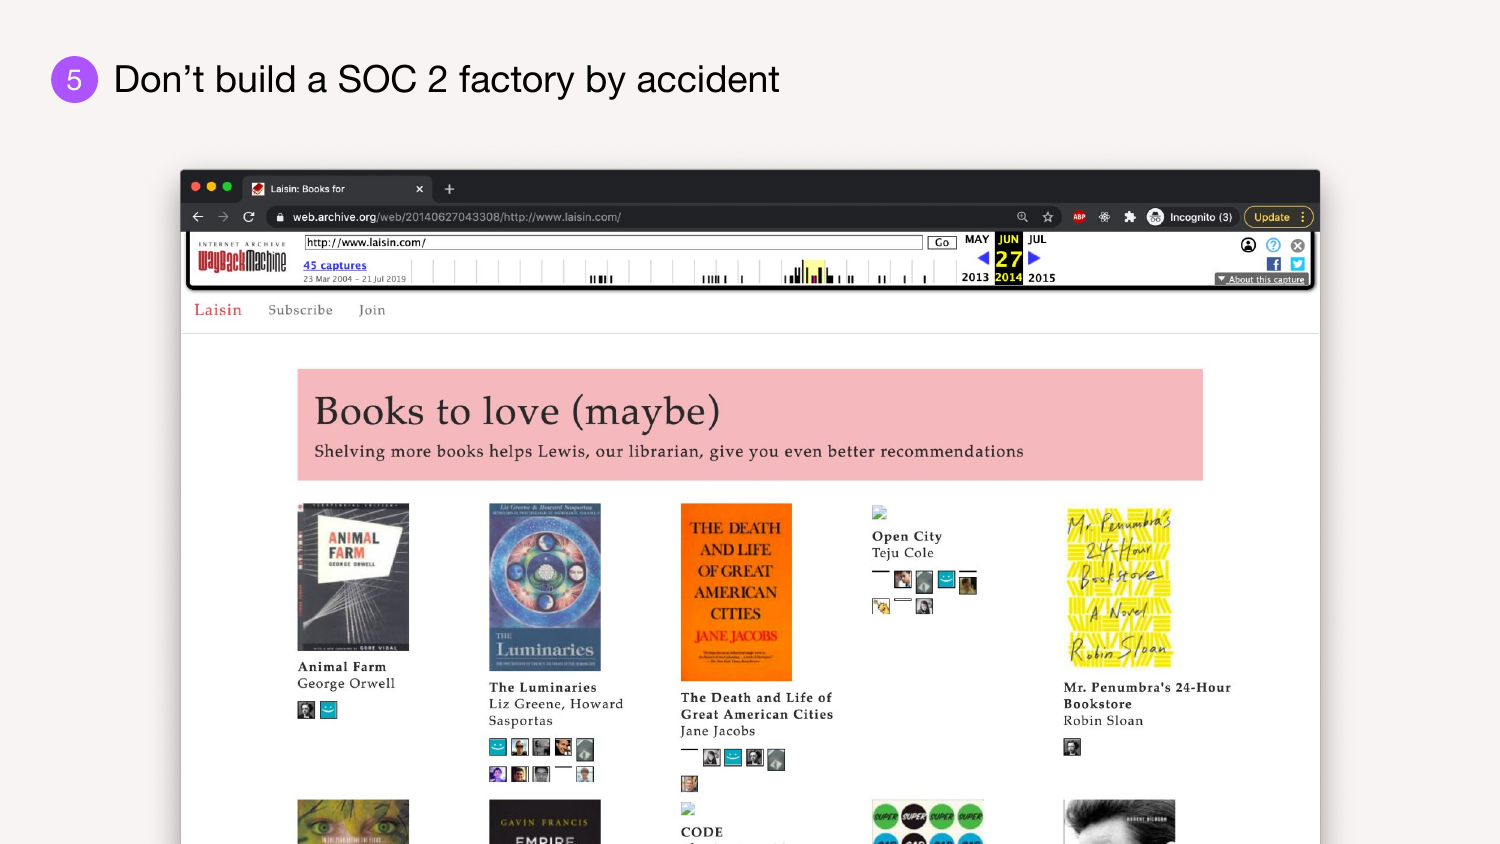Screen dimensions: 1500x844
Task: Click the Wayback URL input field
Action: coord(613,242)
